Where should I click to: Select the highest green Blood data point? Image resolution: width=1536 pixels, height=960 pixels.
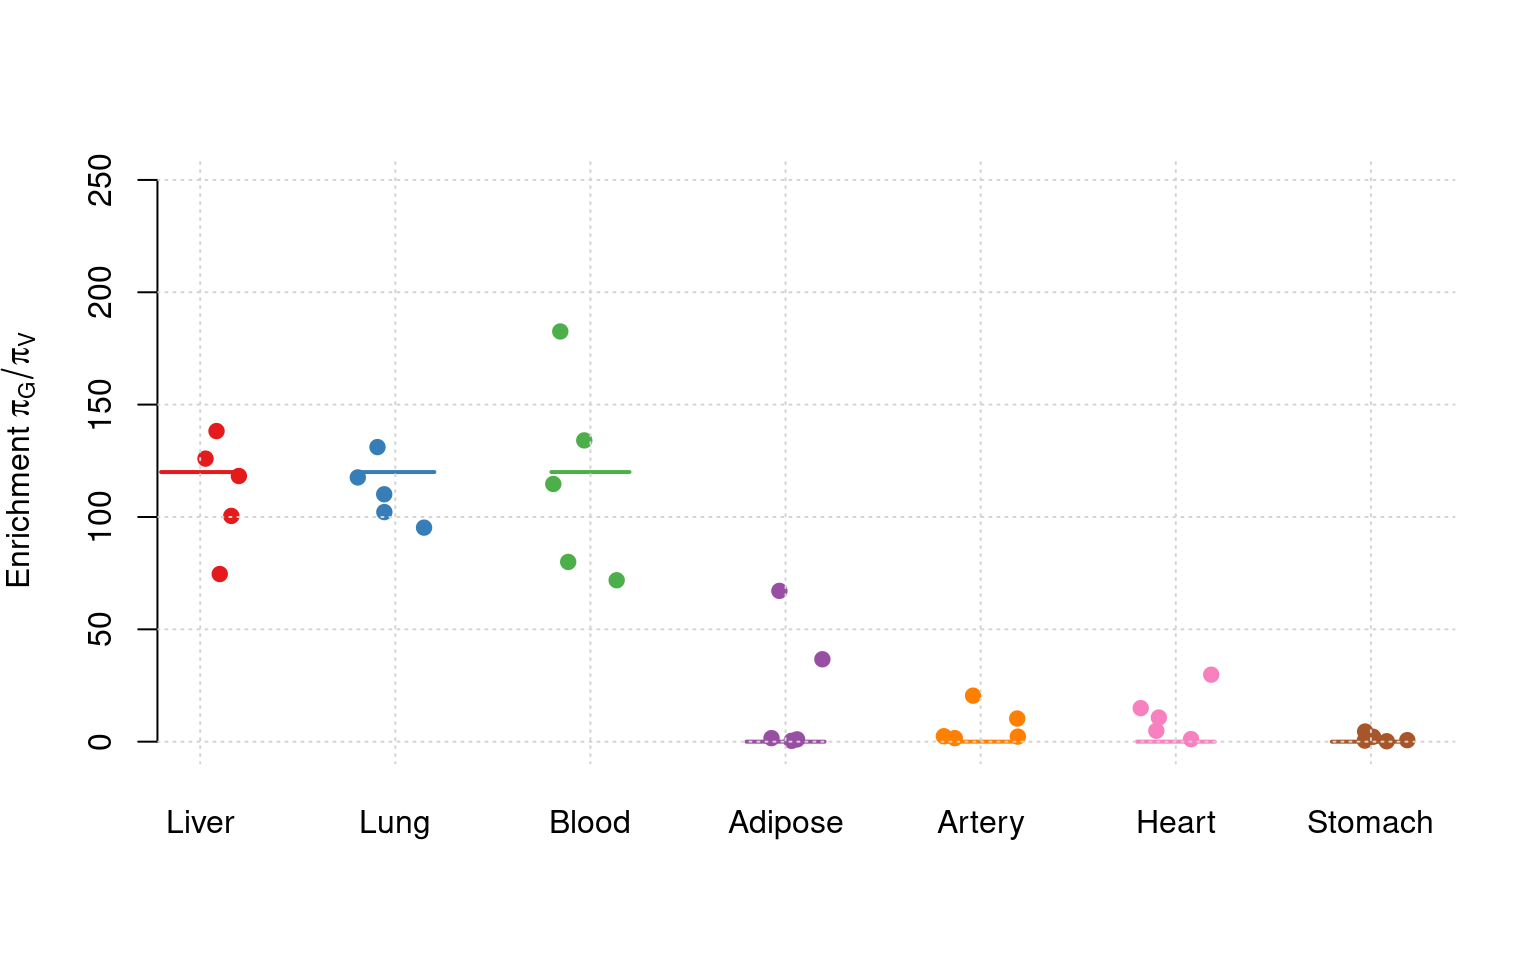(x=560, y=332)
